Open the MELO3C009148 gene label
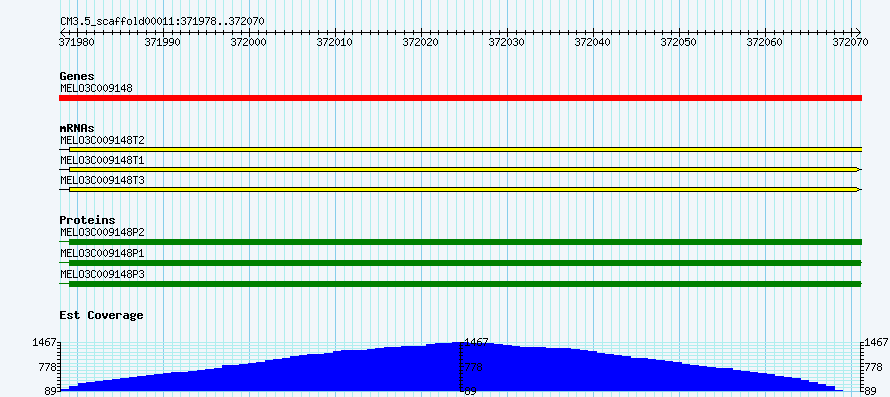The height and width of the screenshot is (397, 890). click(96, 88)
